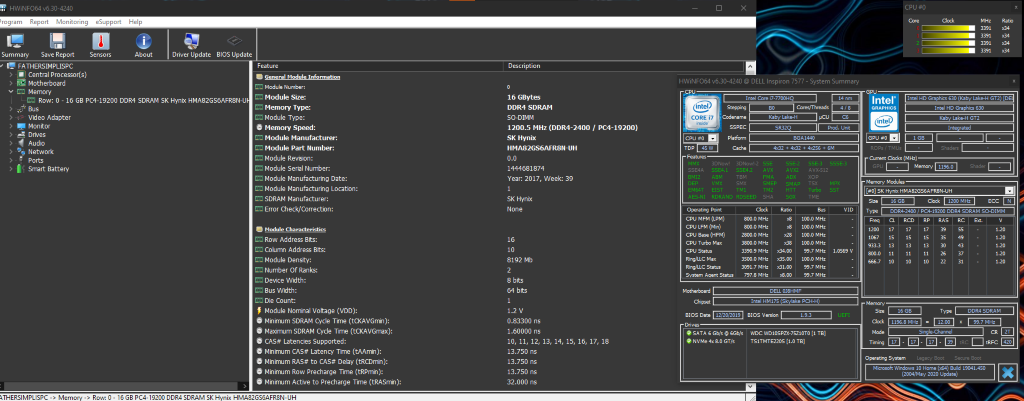Viewport: 1024px width, 401px height.
Task: Click the Feature column header
Action: pyautogui.click(x=379, y=66)
